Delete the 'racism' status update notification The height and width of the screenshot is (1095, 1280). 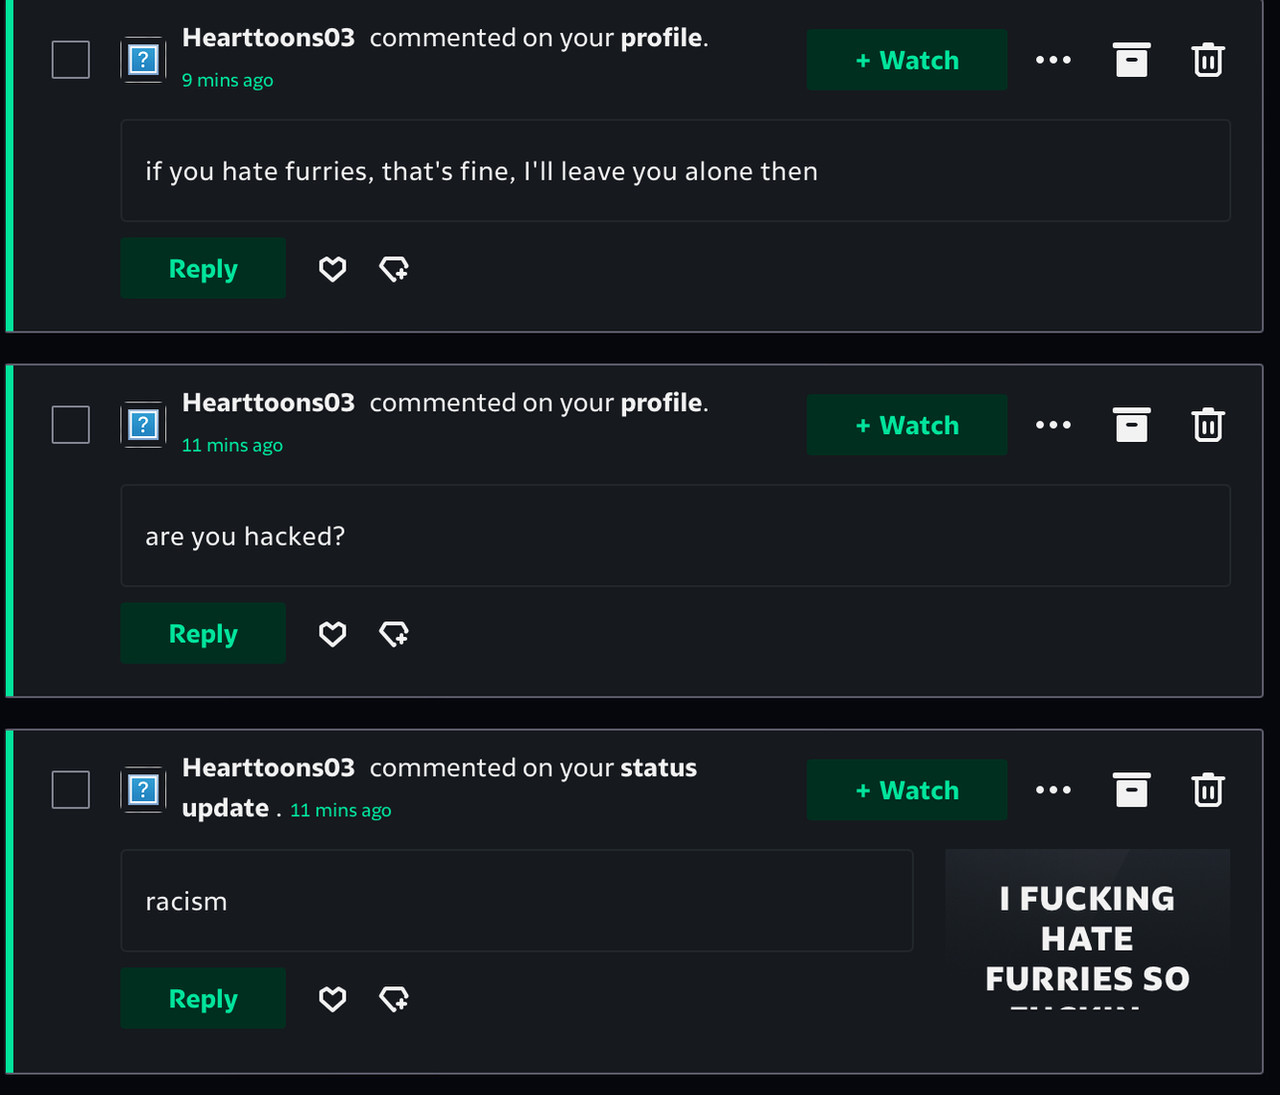click(1208, 790)
